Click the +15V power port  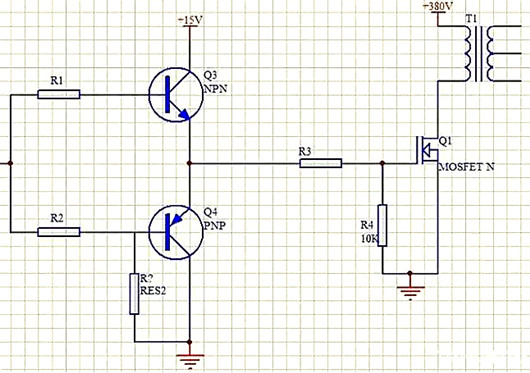point(190,22)
